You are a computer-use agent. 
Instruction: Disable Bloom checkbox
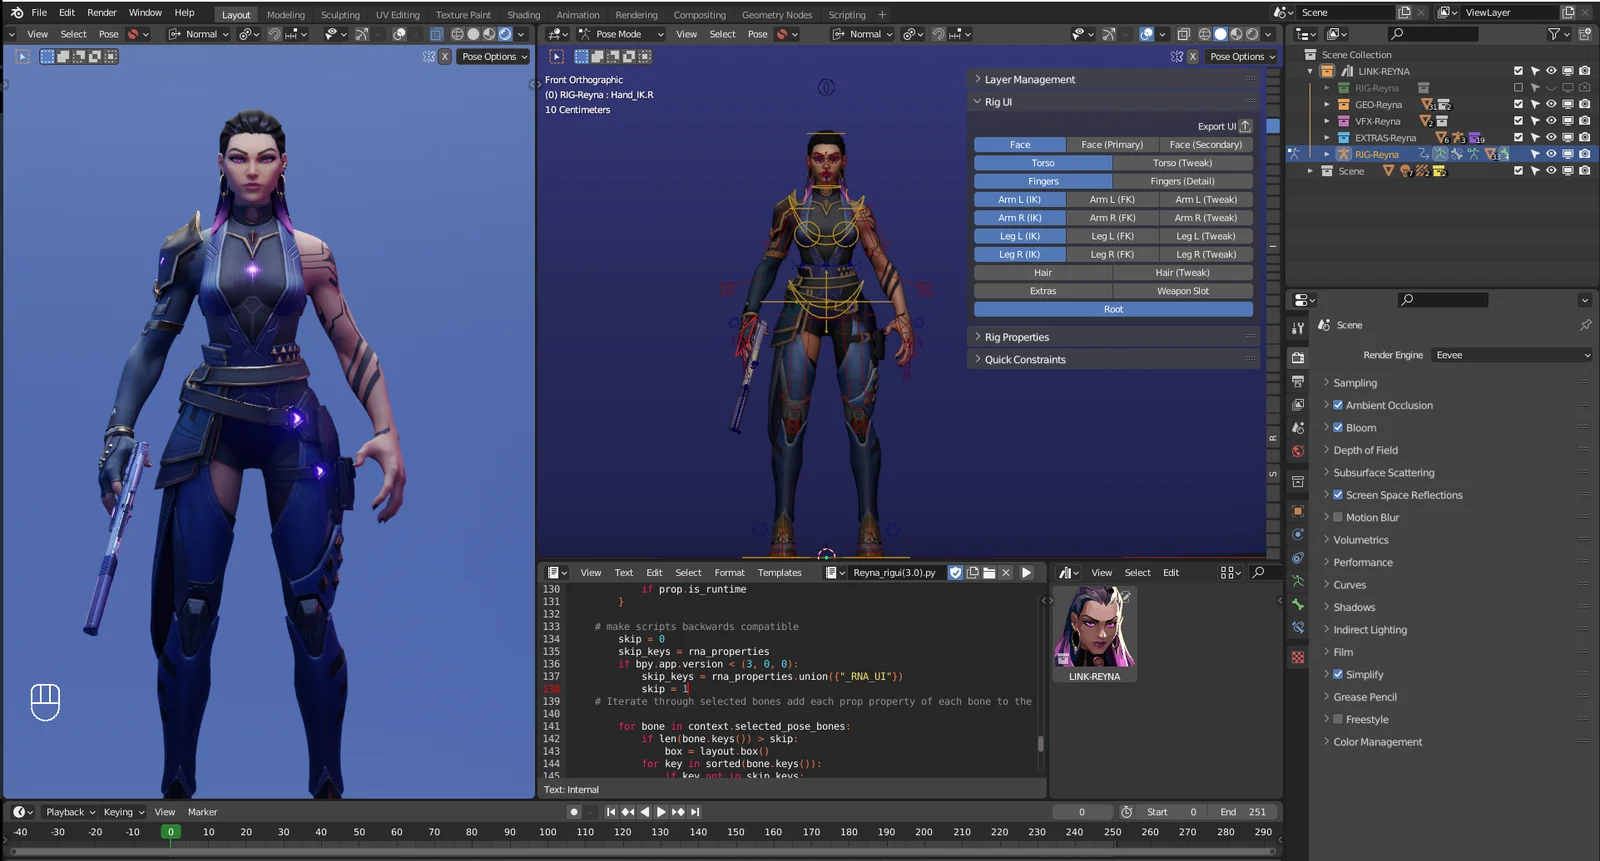[1338, 427]
